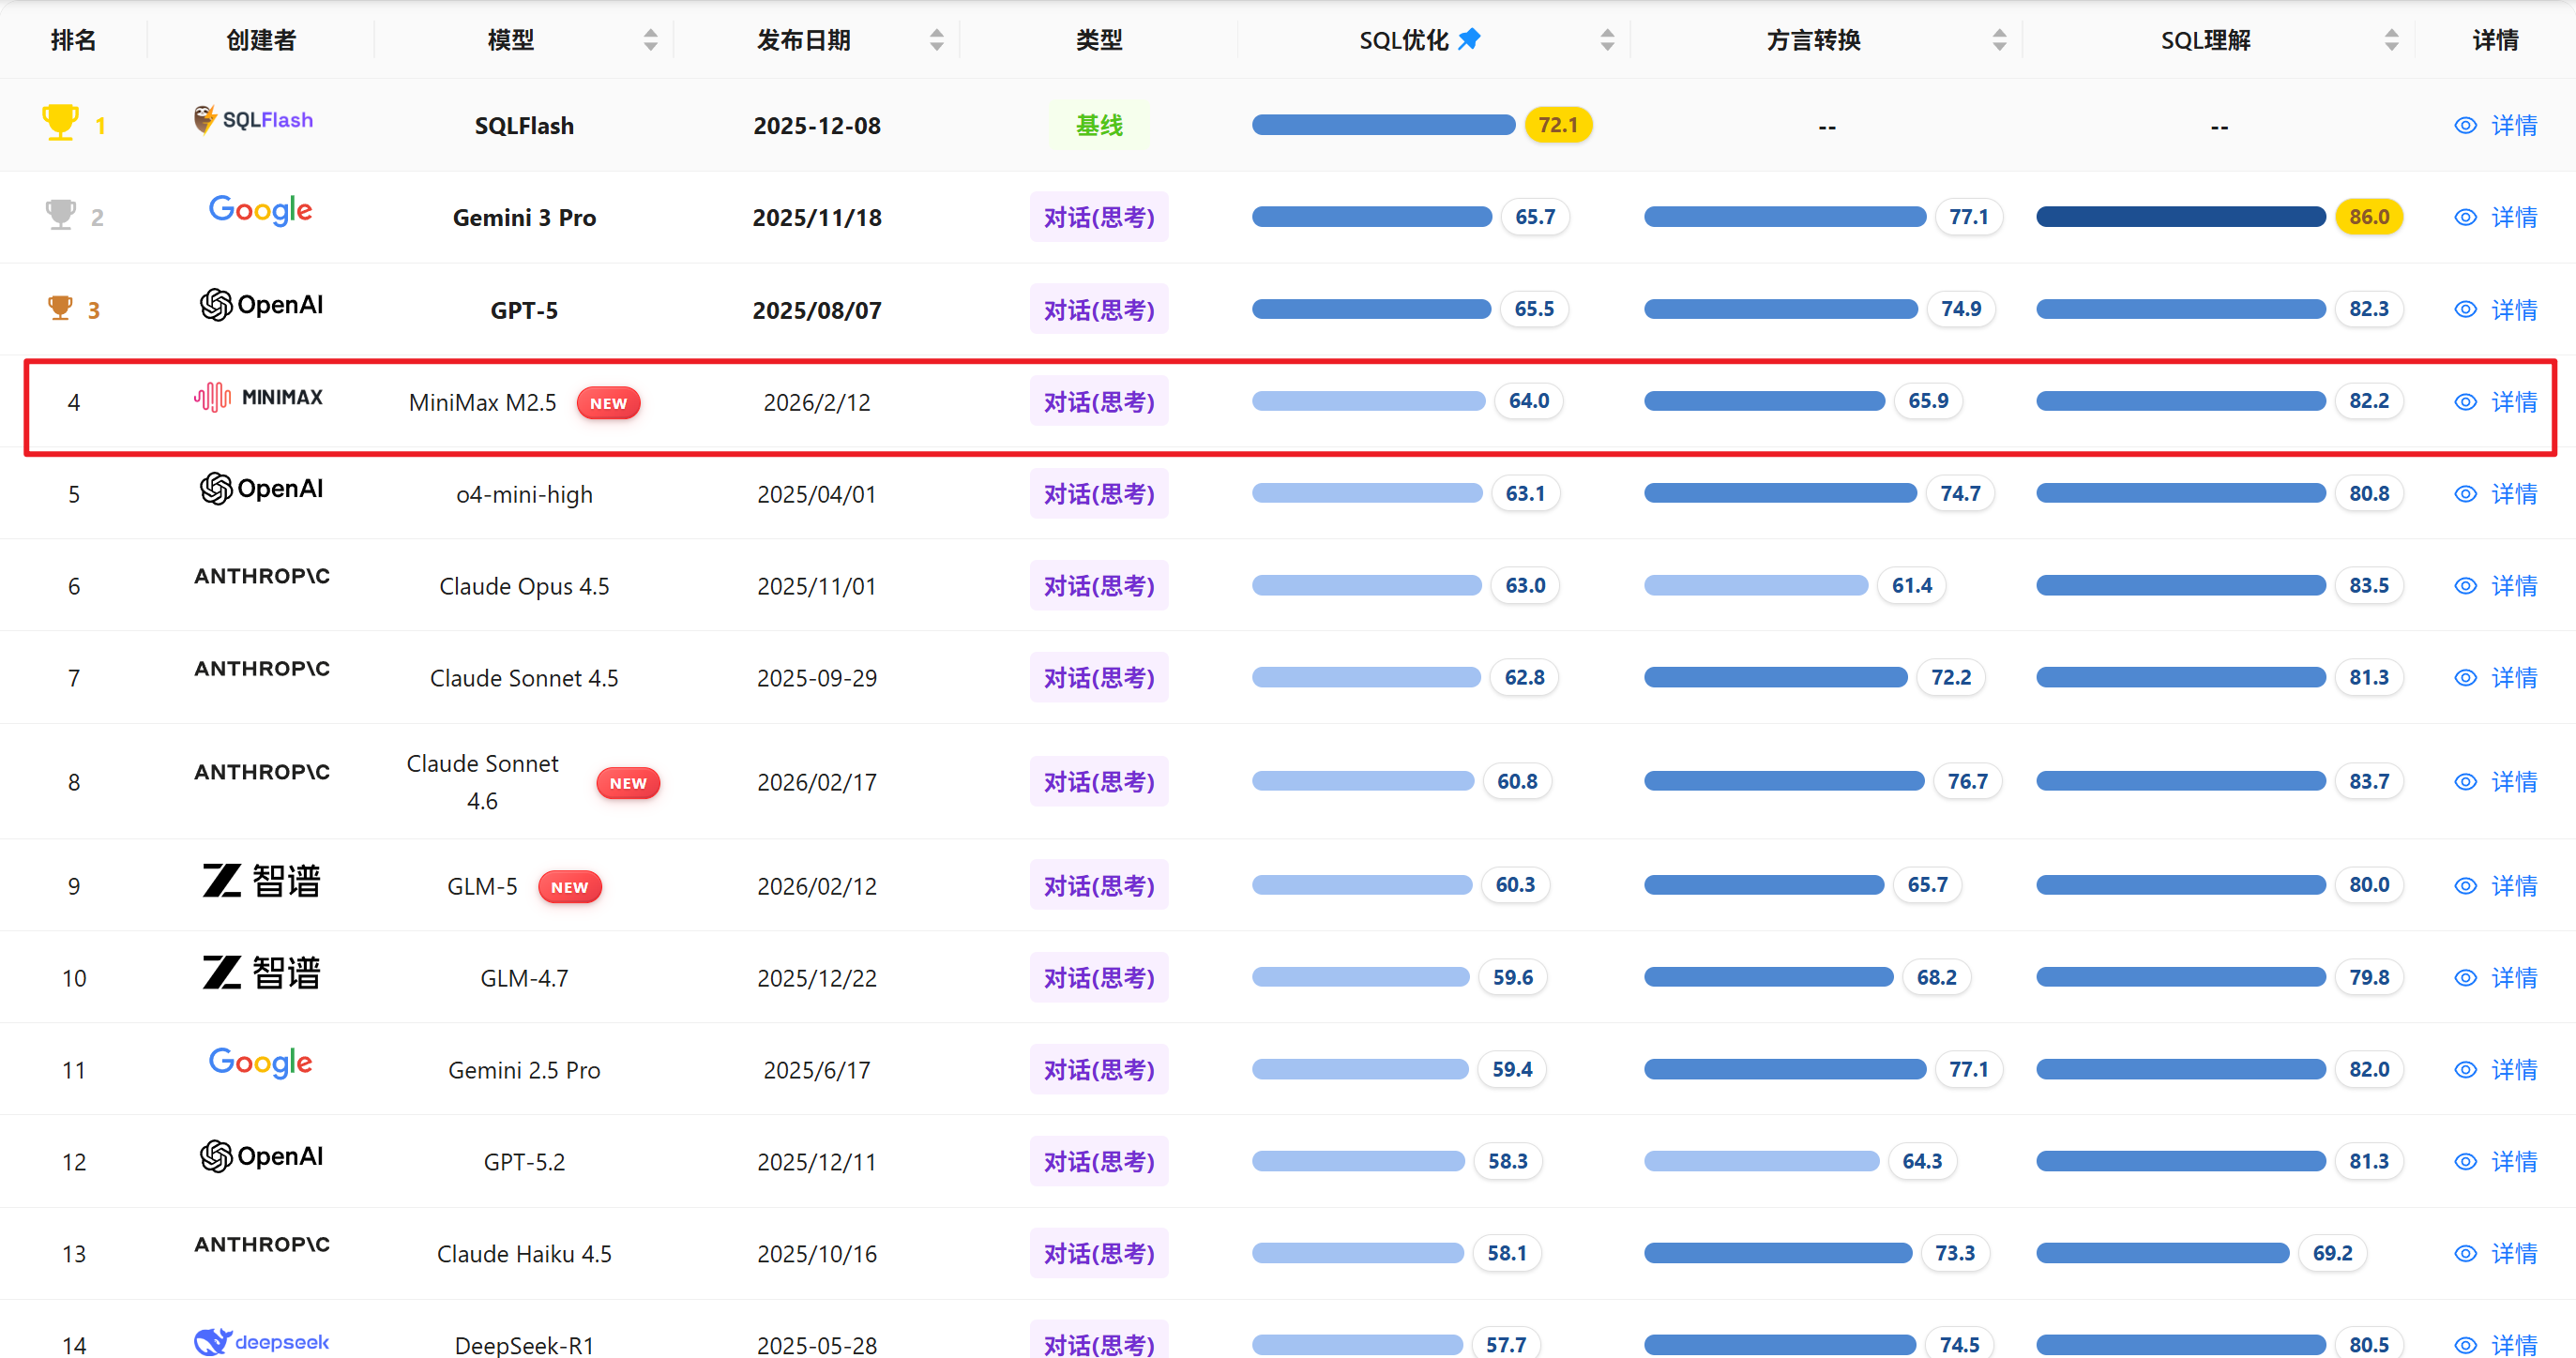The width and height of the screenshot is (2576, 1358).
Task: Sort by 方言转换 column using its arrows
Action: [1999, 40]
